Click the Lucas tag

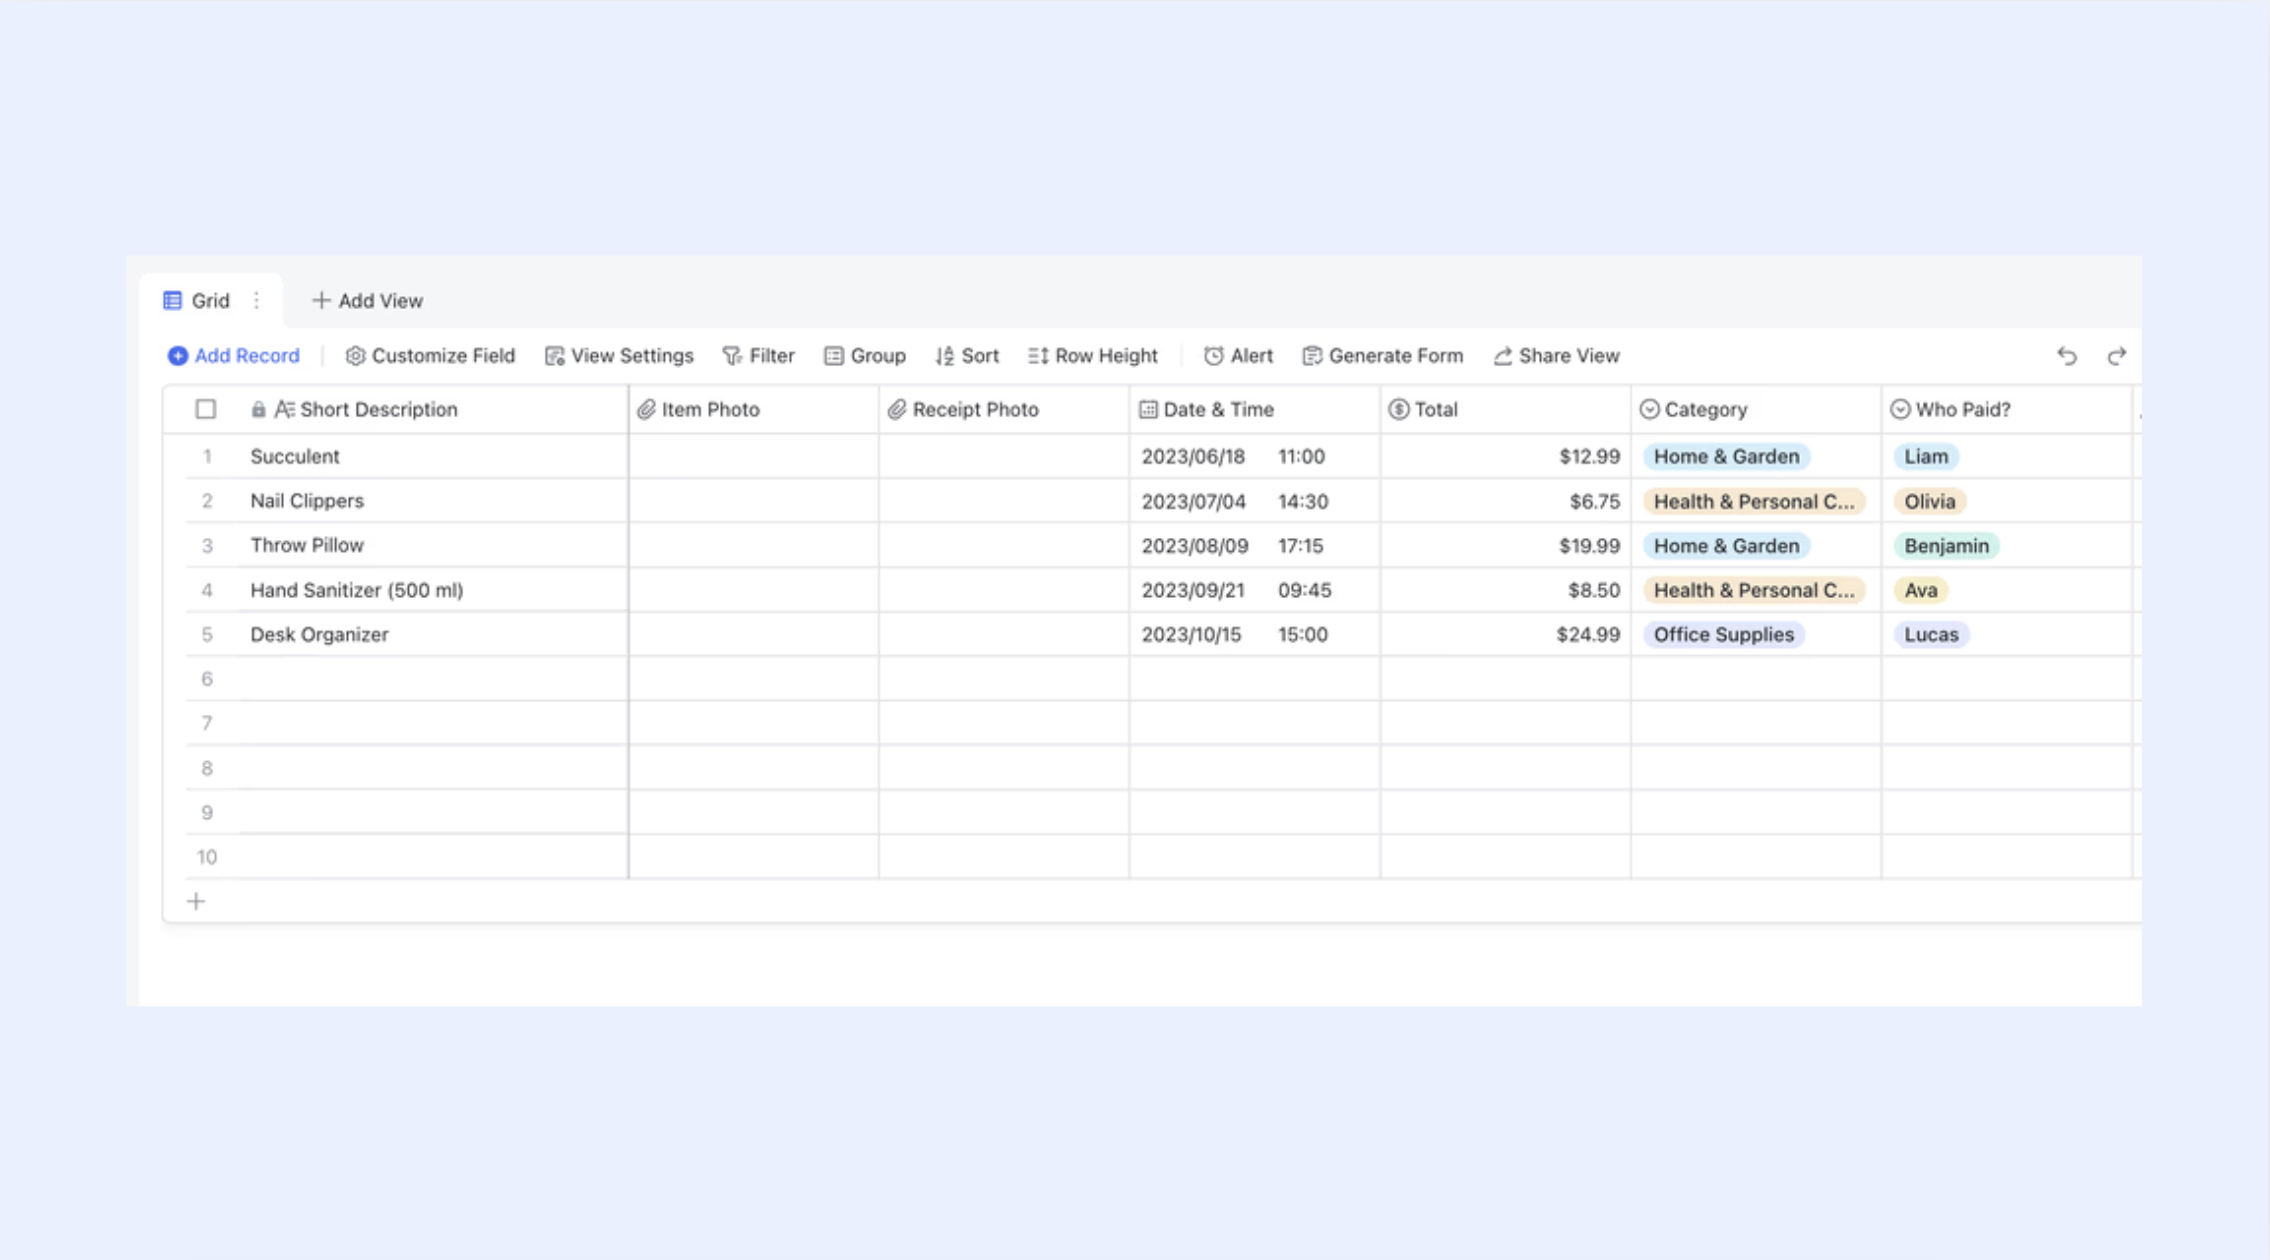[x=1931, y=635]
